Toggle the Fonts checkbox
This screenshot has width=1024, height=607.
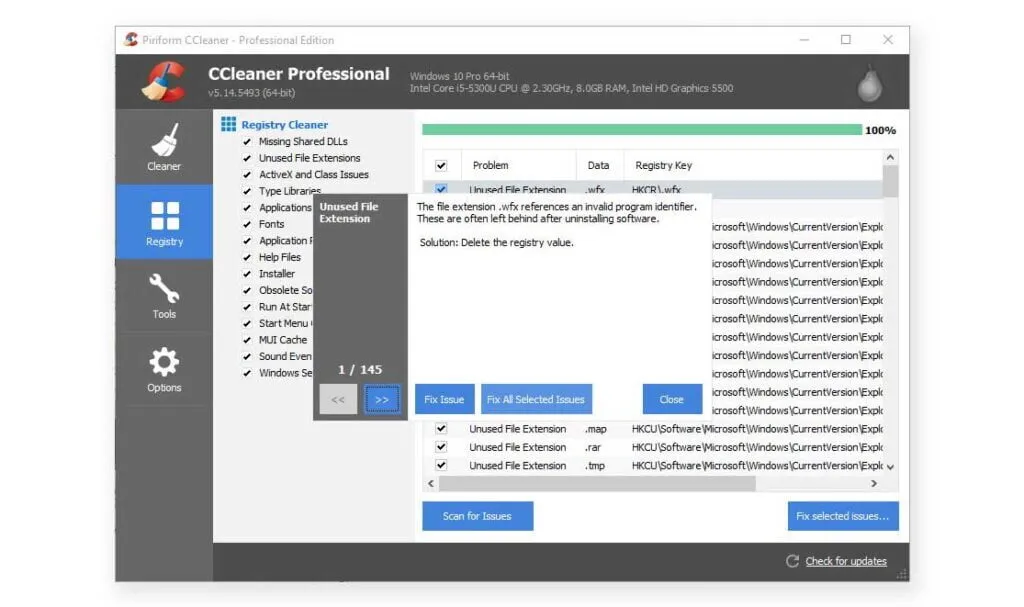(247, 224)
